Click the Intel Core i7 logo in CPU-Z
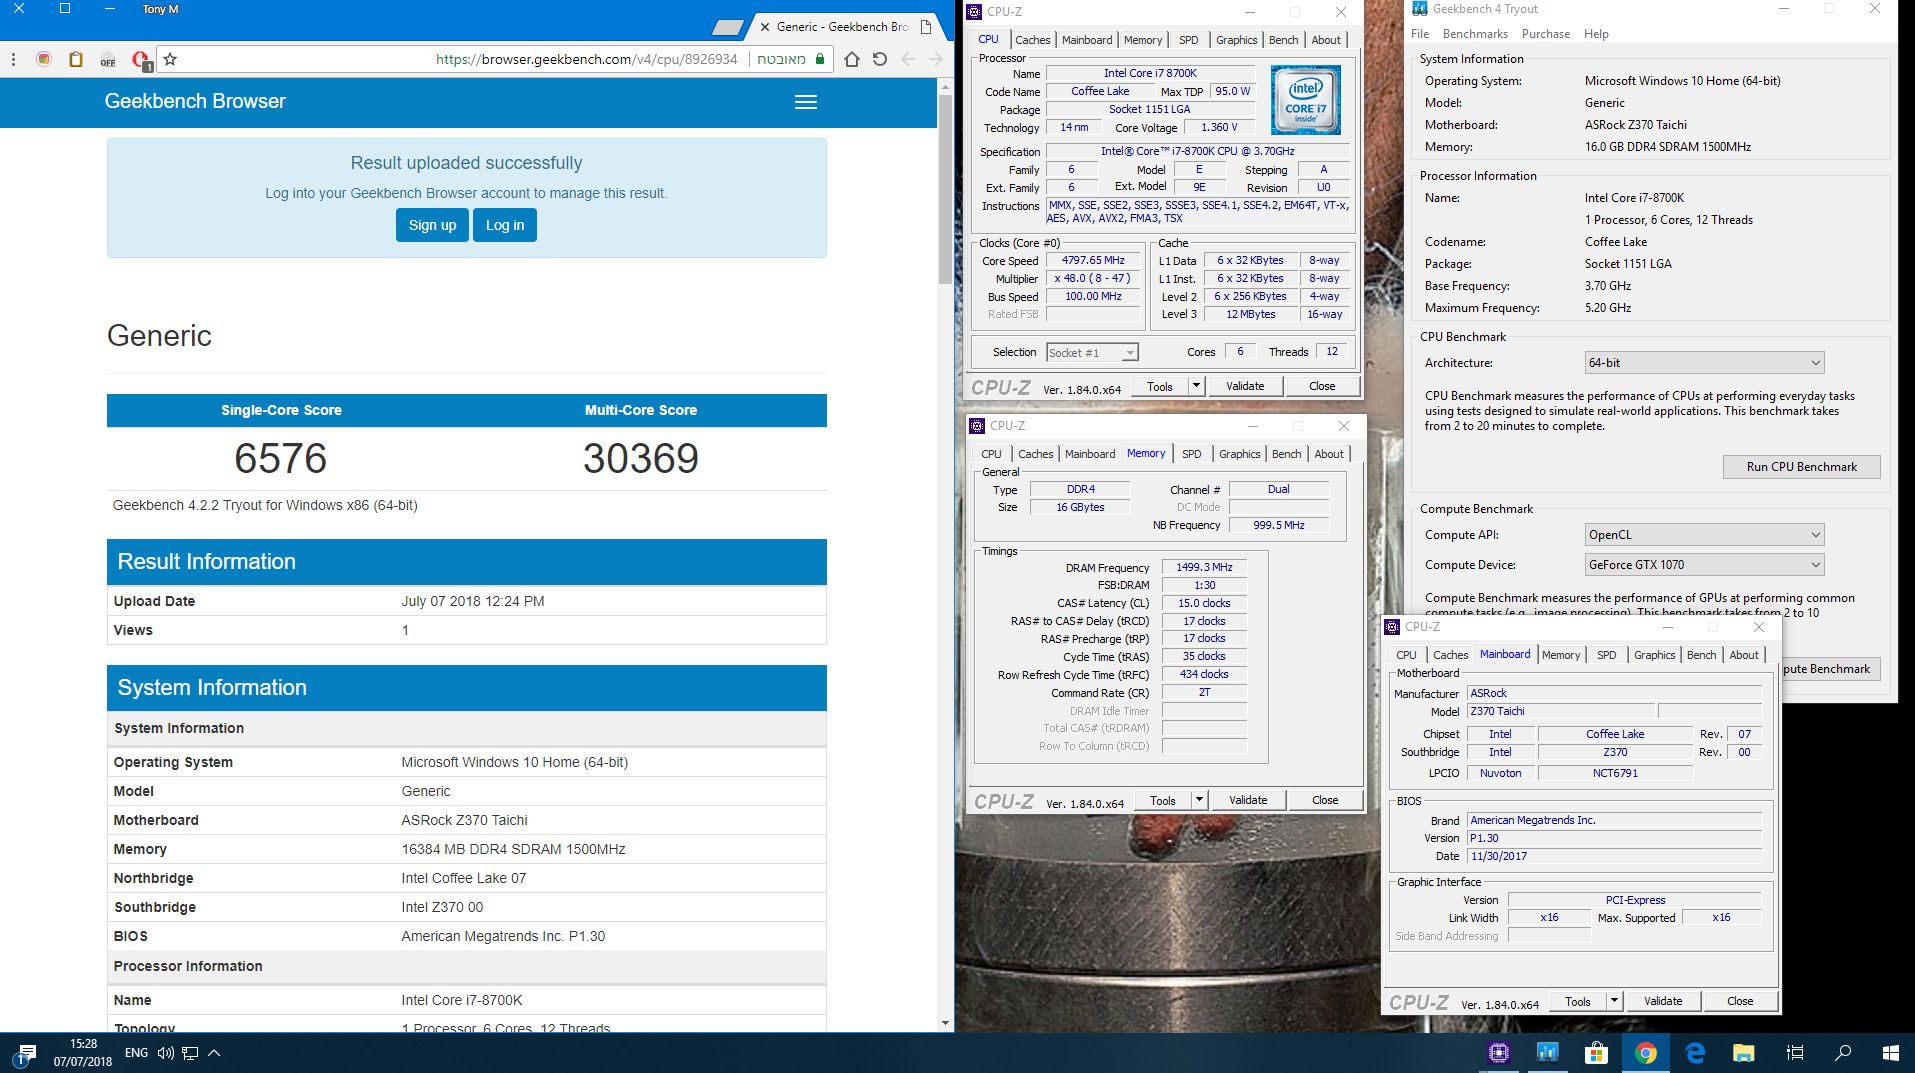This screenshot has height=1073, width=1915. coord(1306,100)
